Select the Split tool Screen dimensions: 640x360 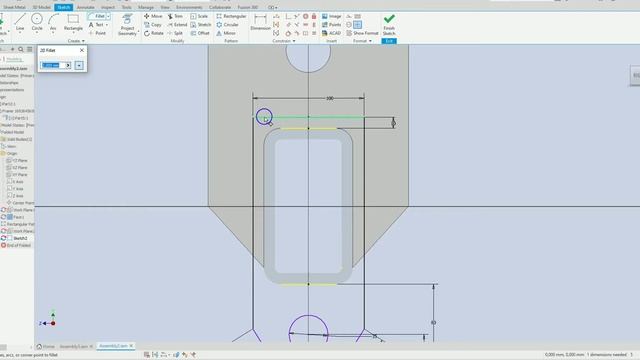coord(175,33)
